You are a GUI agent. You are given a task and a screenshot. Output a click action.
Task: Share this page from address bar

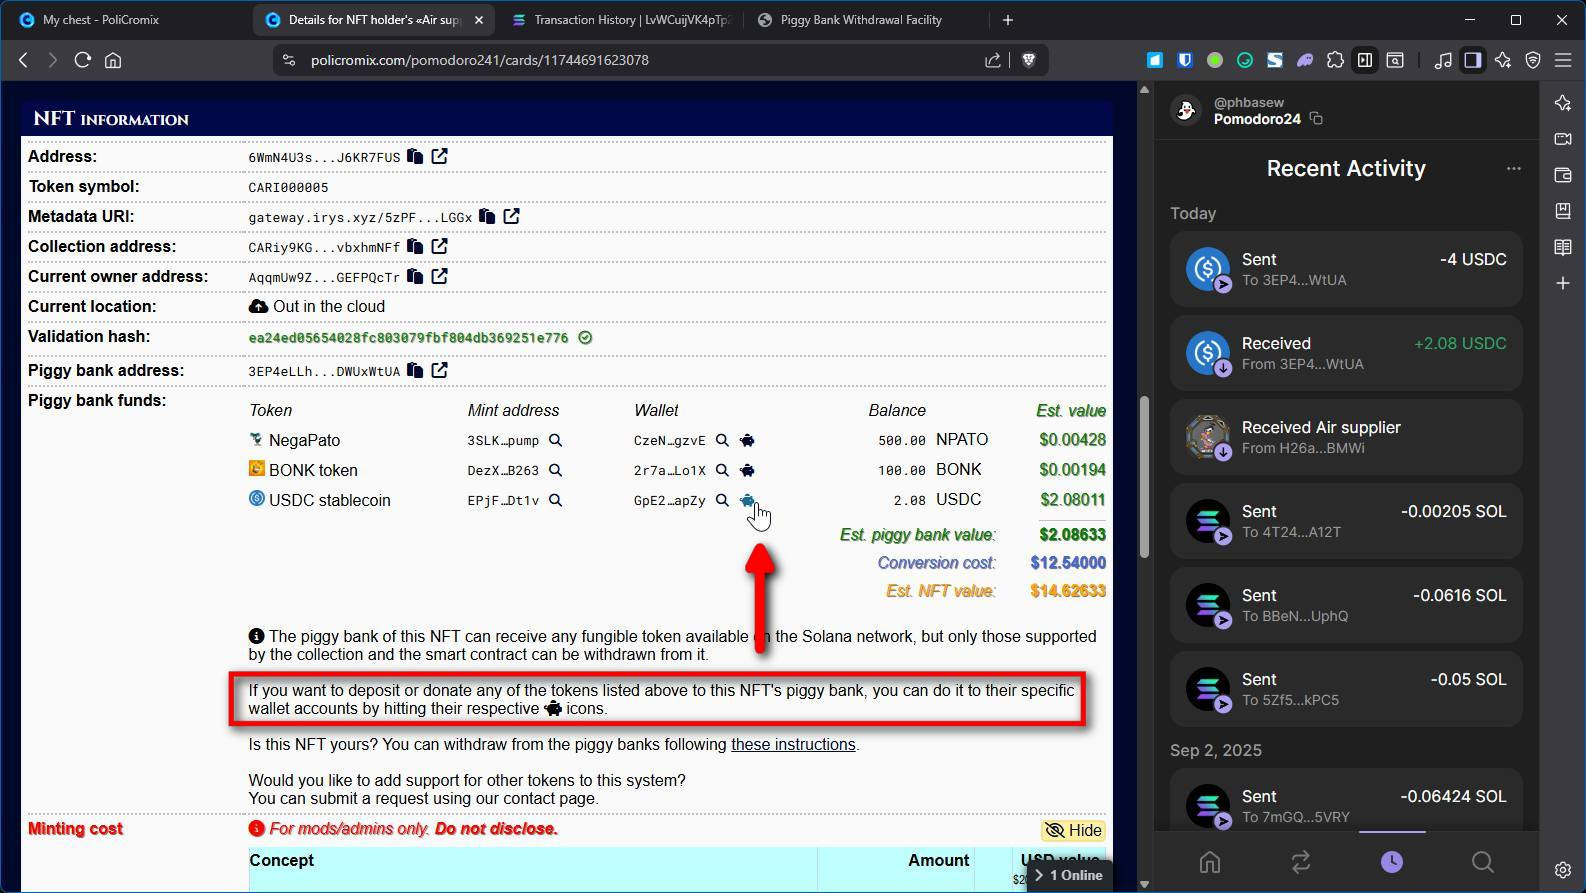(x=992, y=60)
